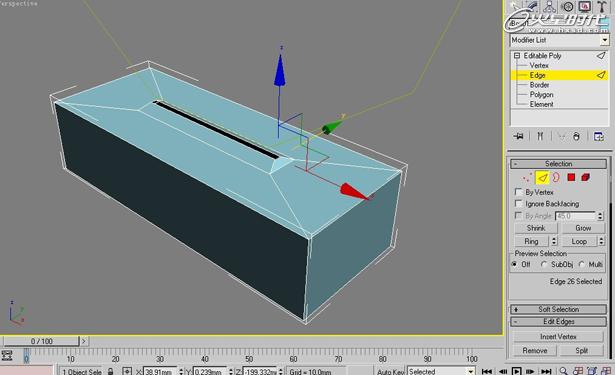The width and height of the screenshot is (615, 375).
Task: Click the Ring shift spinner
Action: pos(554,241)
